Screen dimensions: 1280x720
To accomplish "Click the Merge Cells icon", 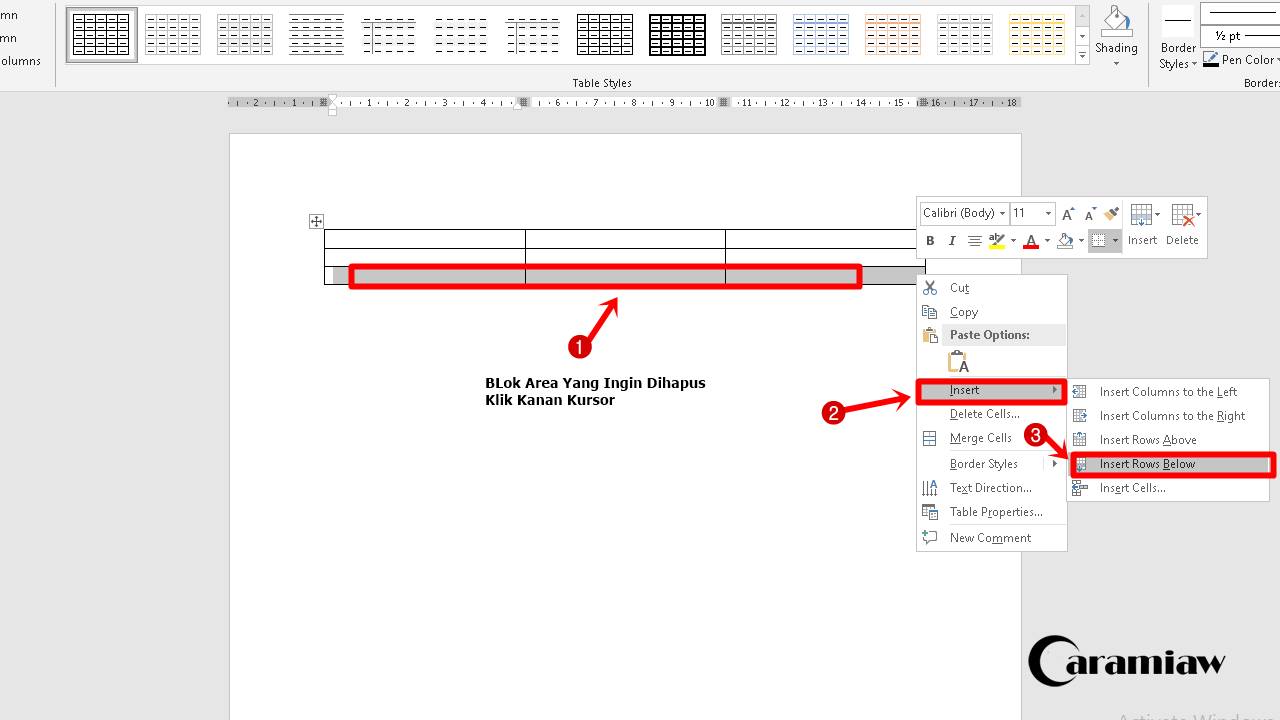I will click(x=930, y=438).
